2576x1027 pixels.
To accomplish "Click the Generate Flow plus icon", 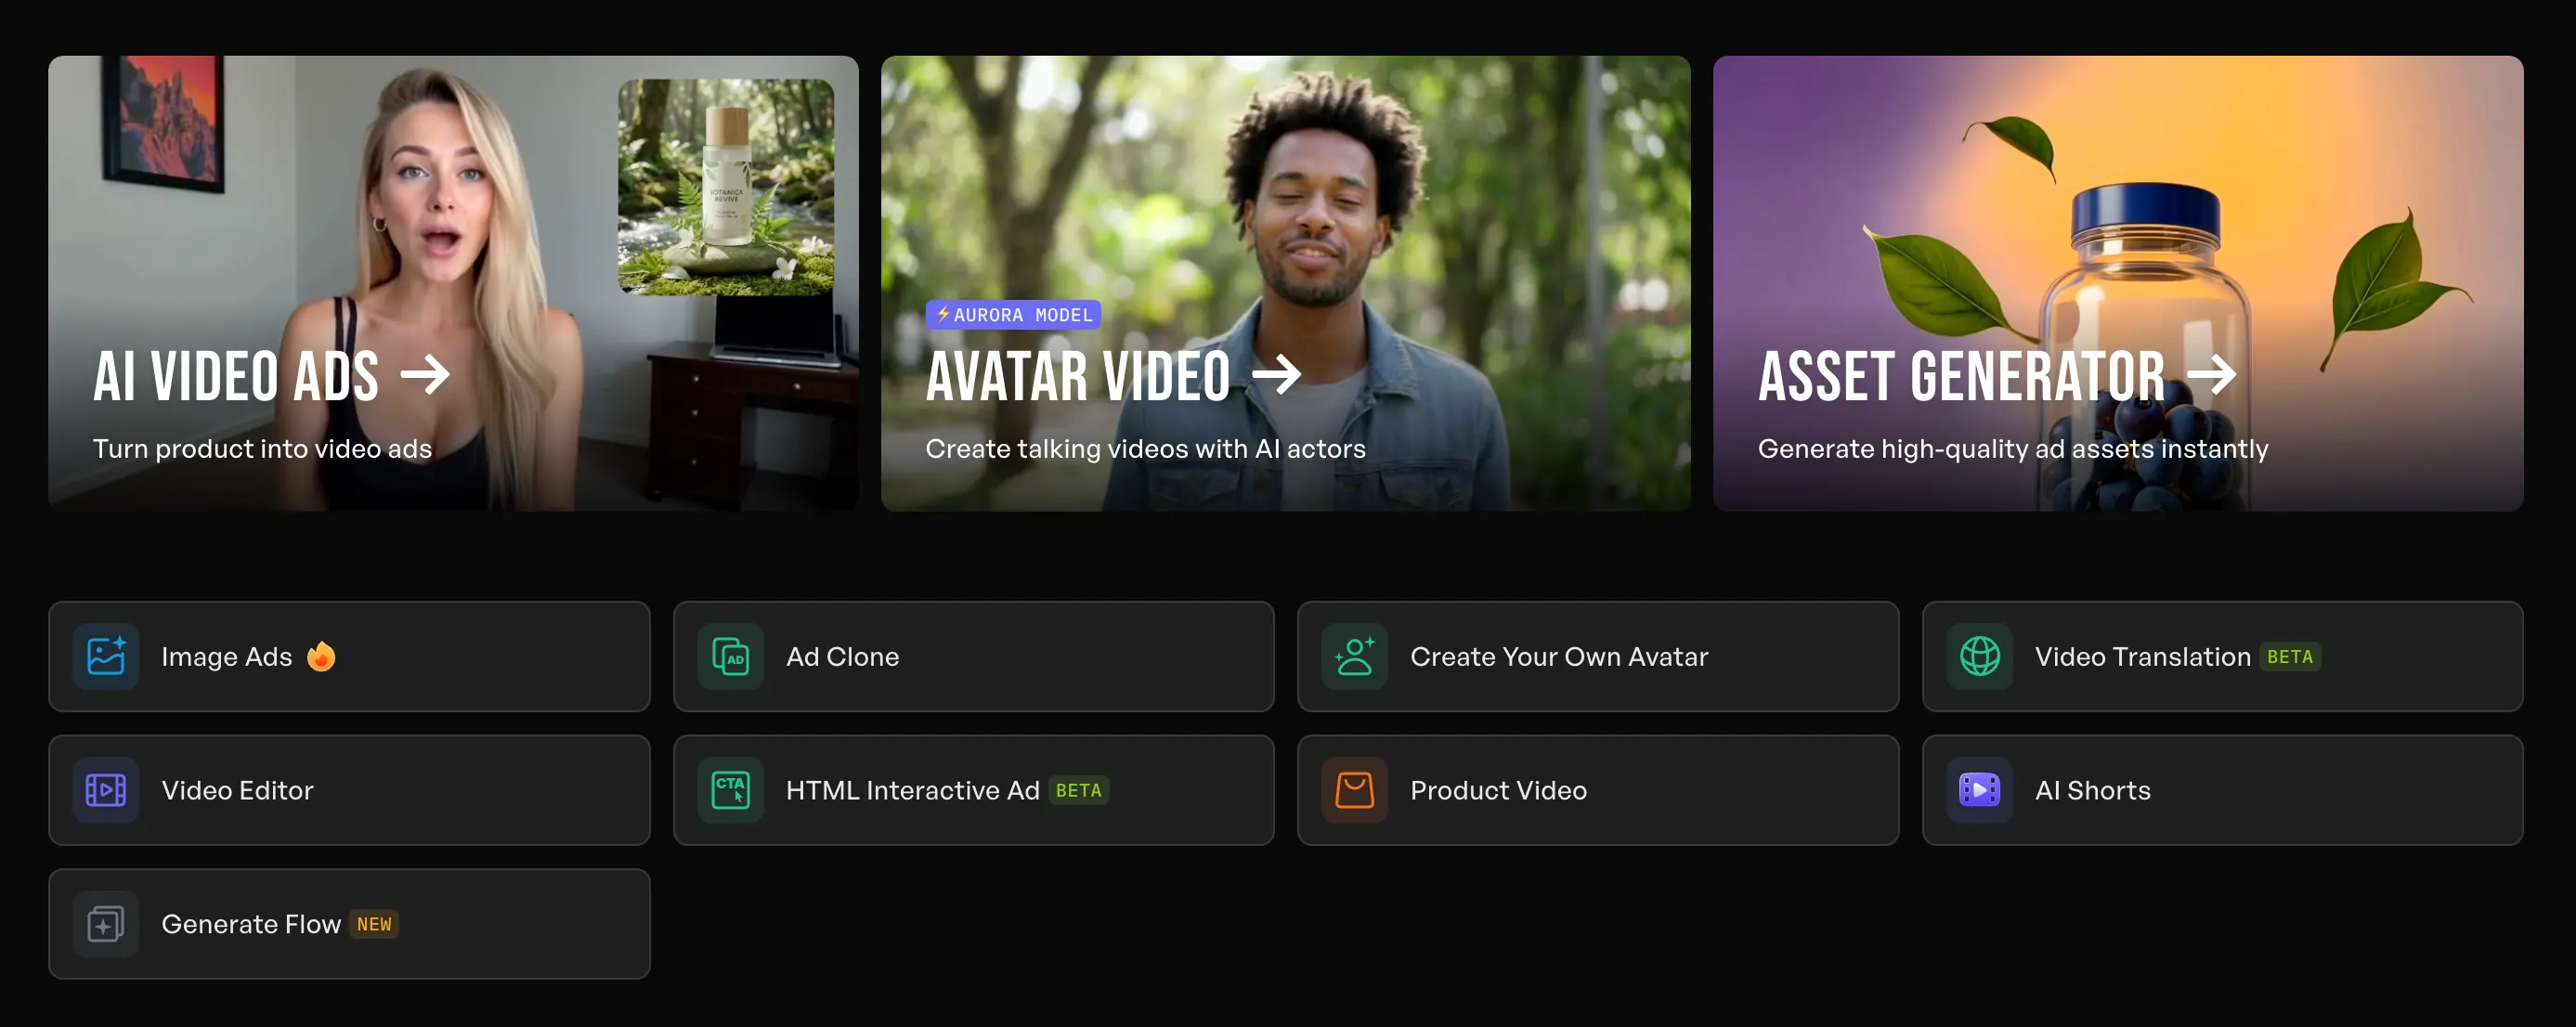I will tap(106, 924).
